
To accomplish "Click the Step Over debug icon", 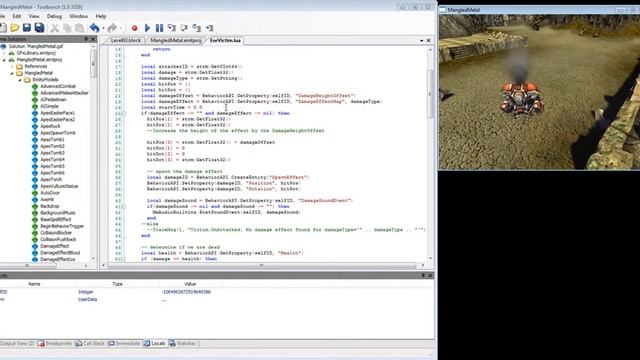I will [184, 28].
